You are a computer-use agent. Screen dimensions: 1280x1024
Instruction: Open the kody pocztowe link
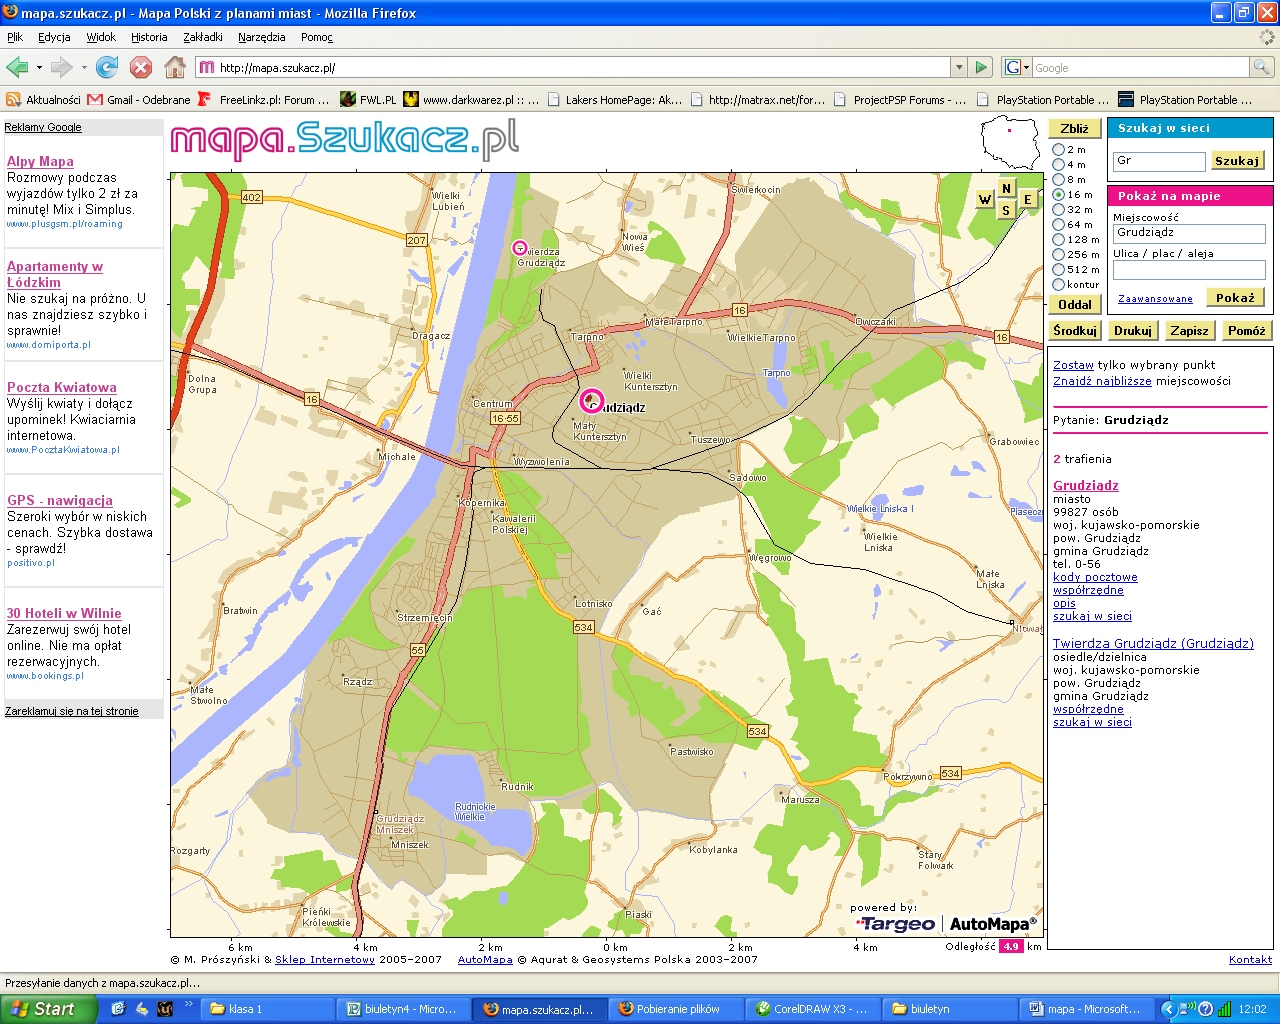(1095, 577)
